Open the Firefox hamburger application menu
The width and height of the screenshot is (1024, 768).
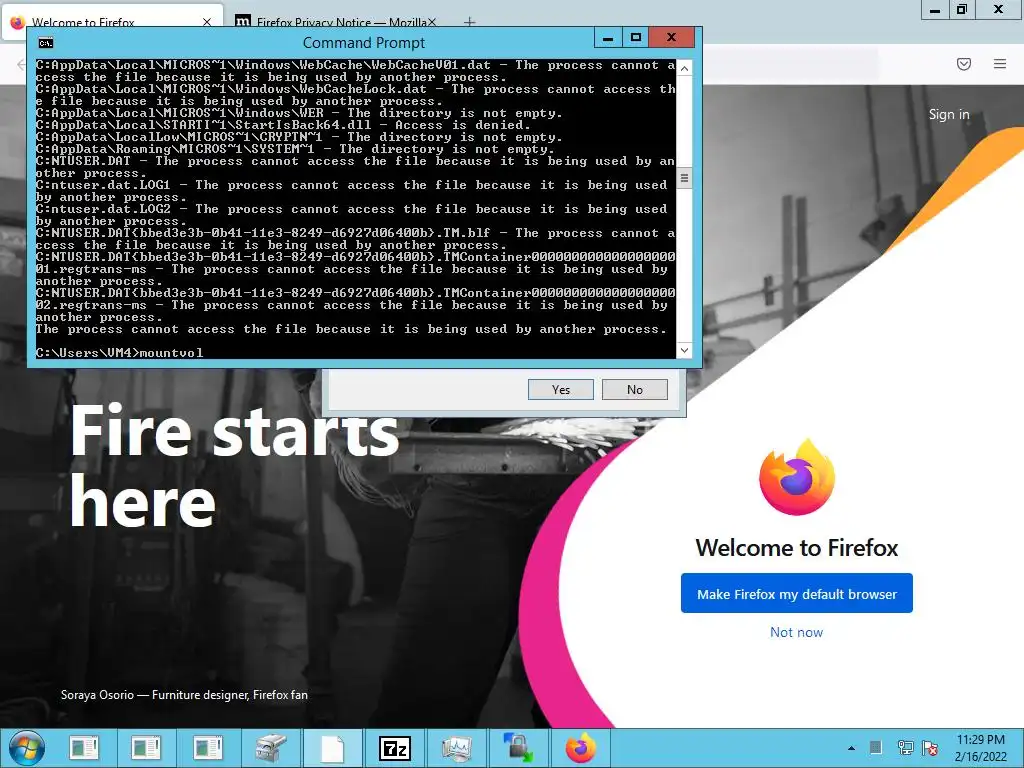point(1000,63)
